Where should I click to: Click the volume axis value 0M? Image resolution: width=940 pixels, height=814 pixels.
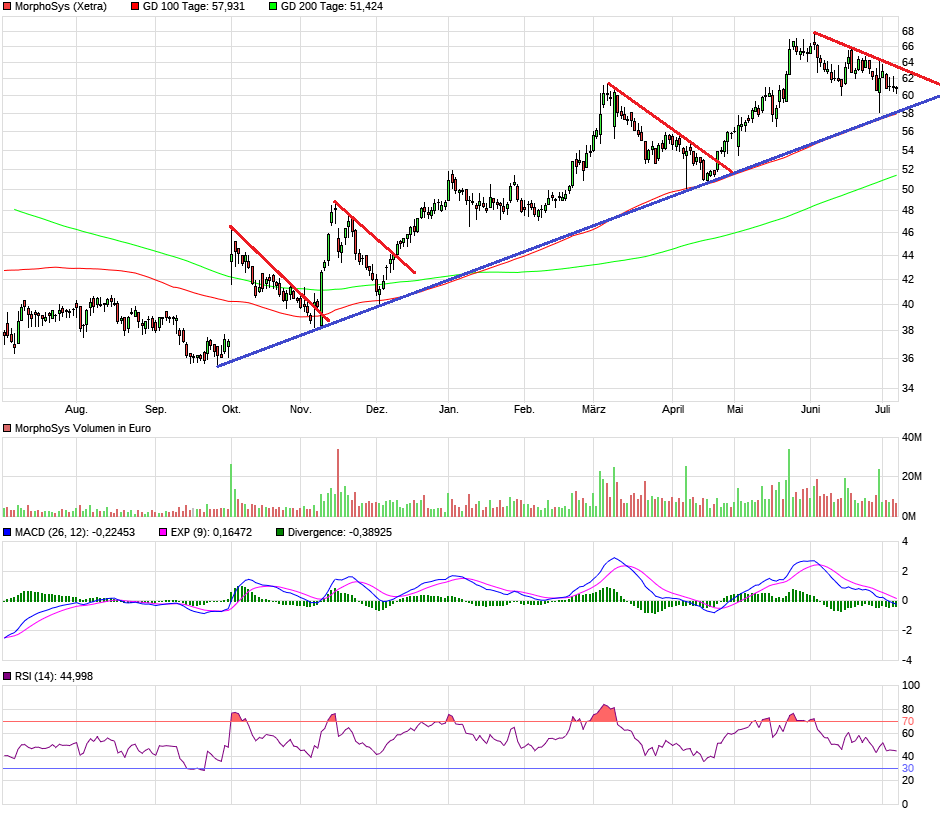tap(909, 516)
